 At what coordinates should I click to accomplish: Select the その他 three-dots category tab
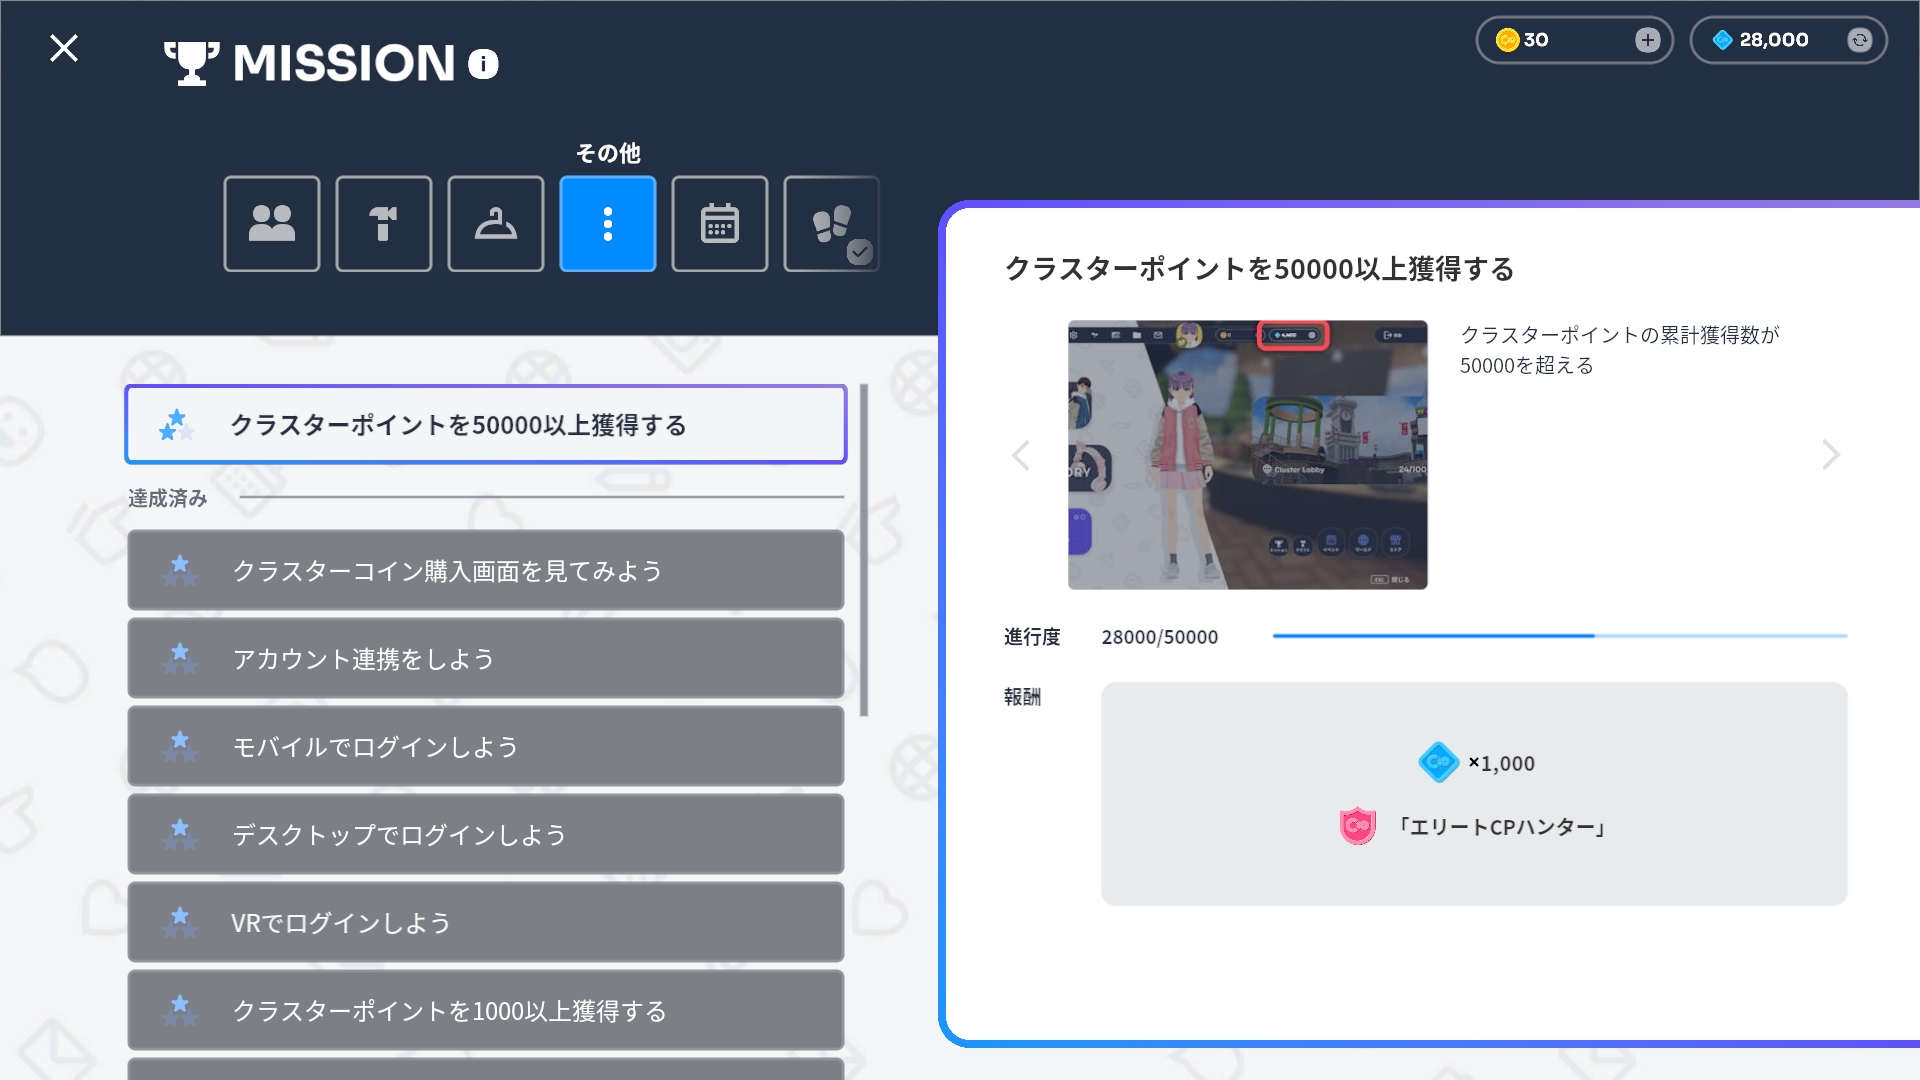608,224
